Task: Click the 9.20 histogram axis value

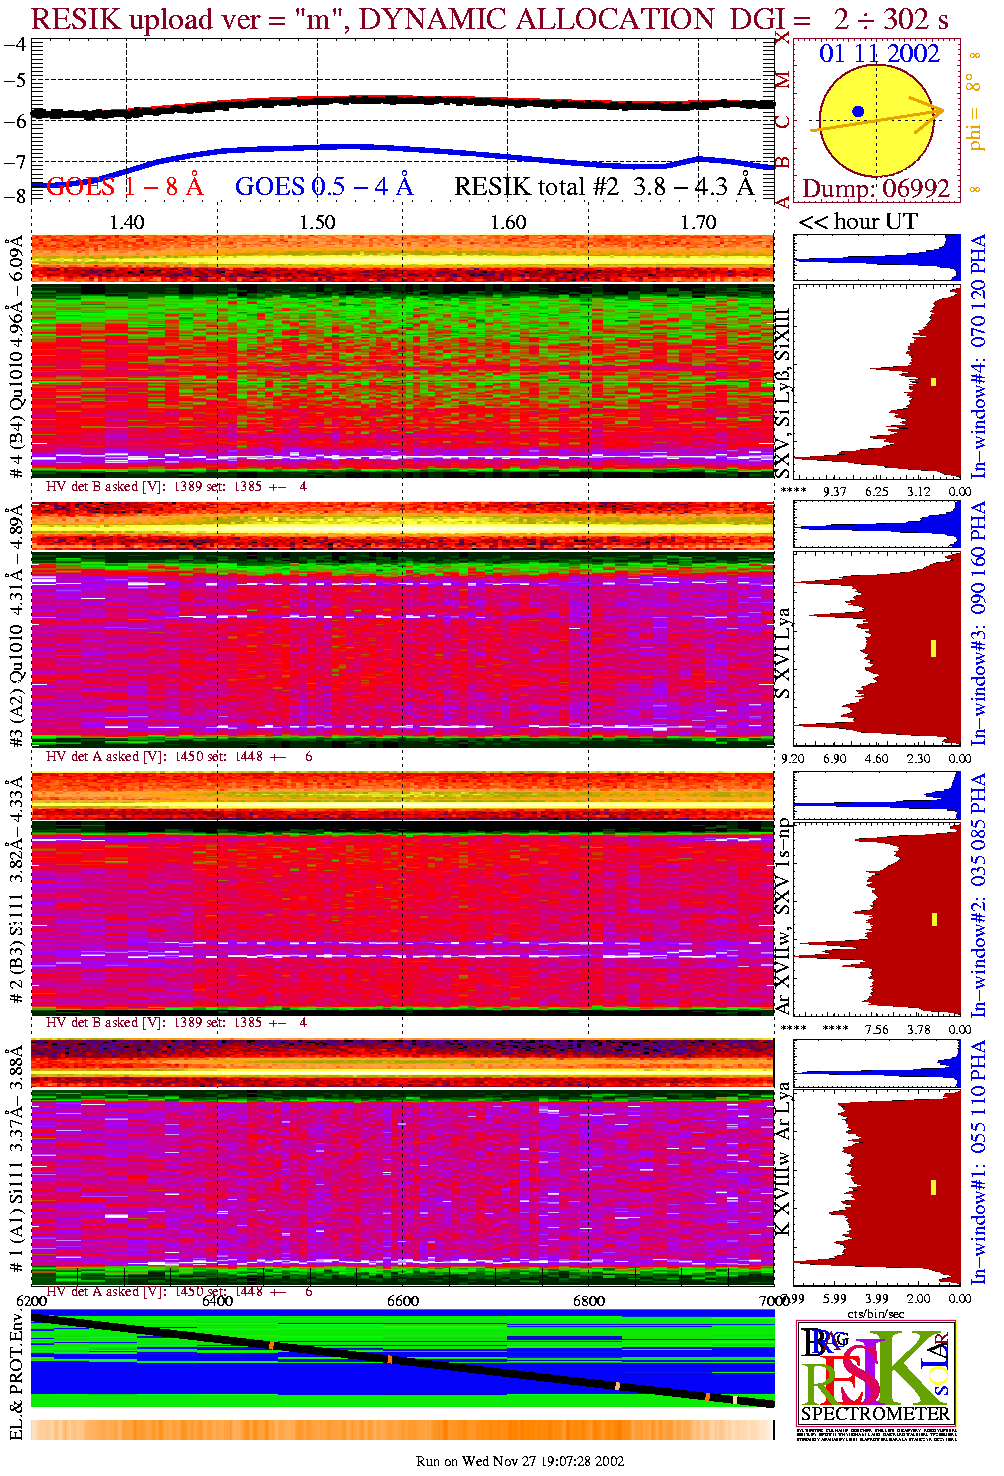Action: click(792, 759)
